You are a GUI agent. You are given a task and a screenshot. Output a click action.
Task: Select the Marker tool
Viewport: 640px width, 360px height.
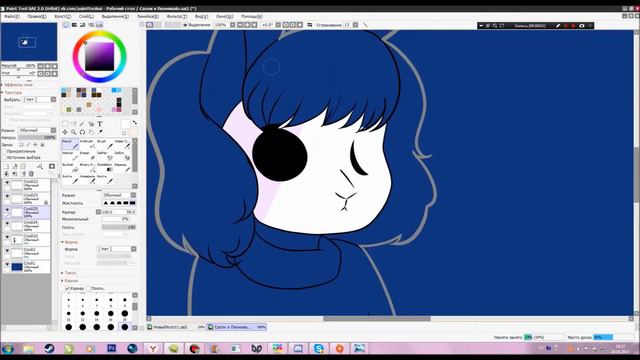point(70,156)
